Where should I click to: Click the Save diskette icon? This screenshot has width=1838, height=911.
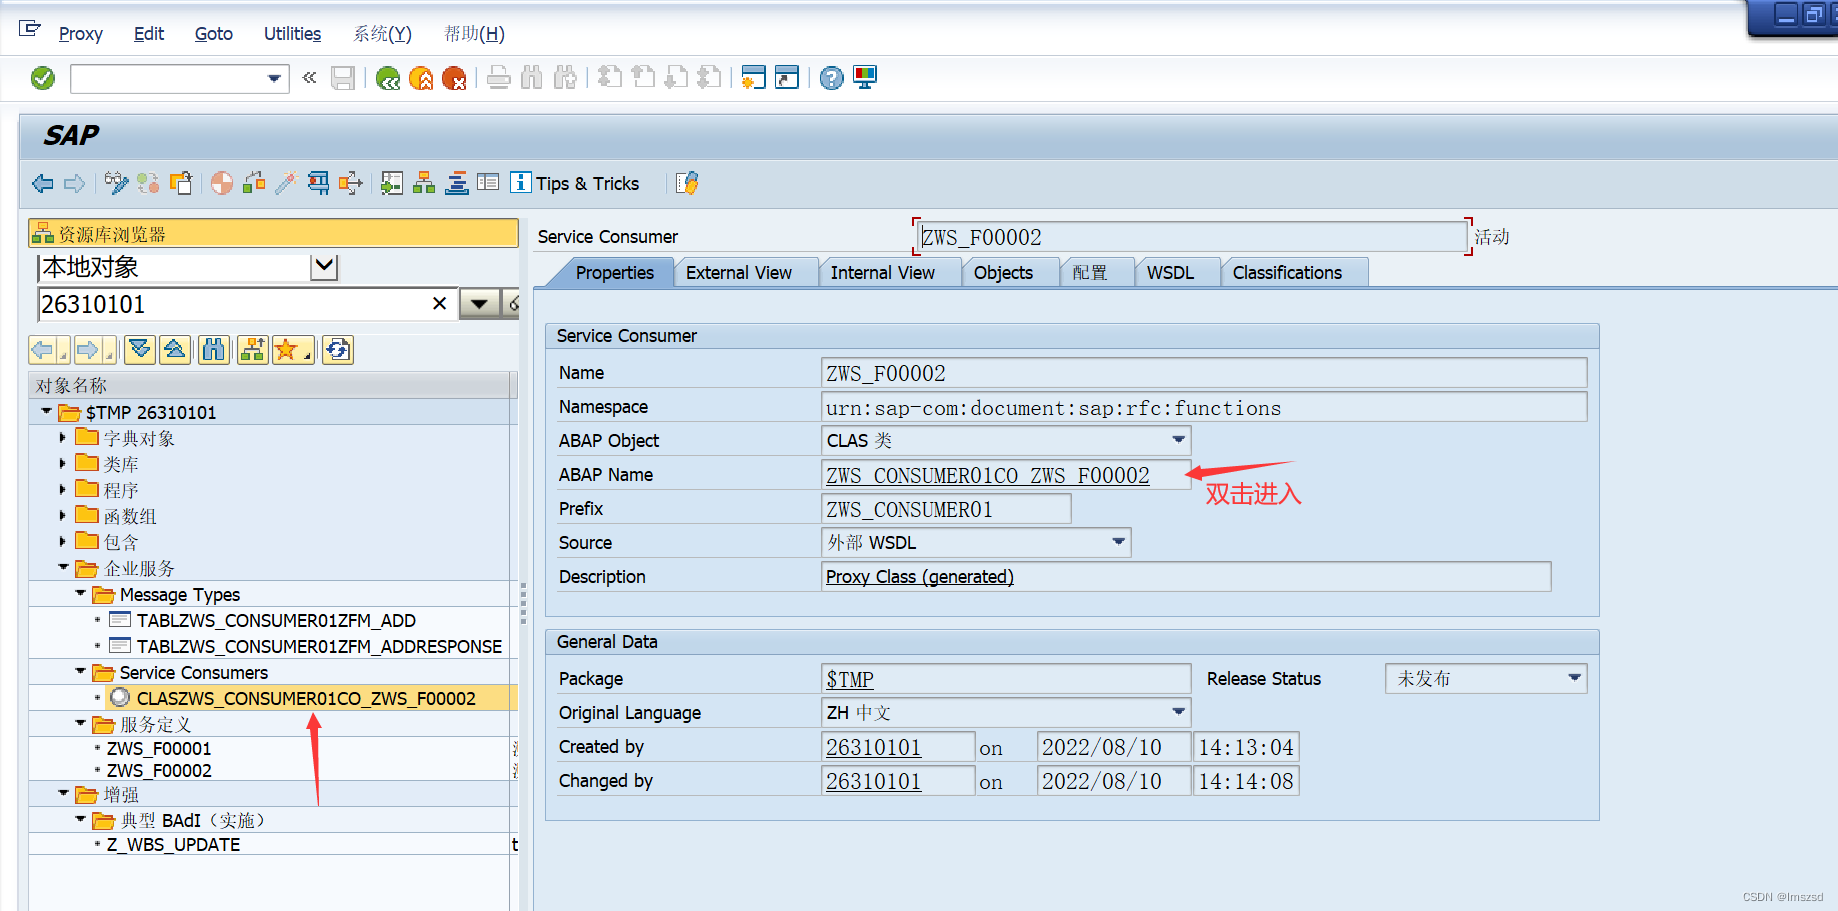coord(343,78)
